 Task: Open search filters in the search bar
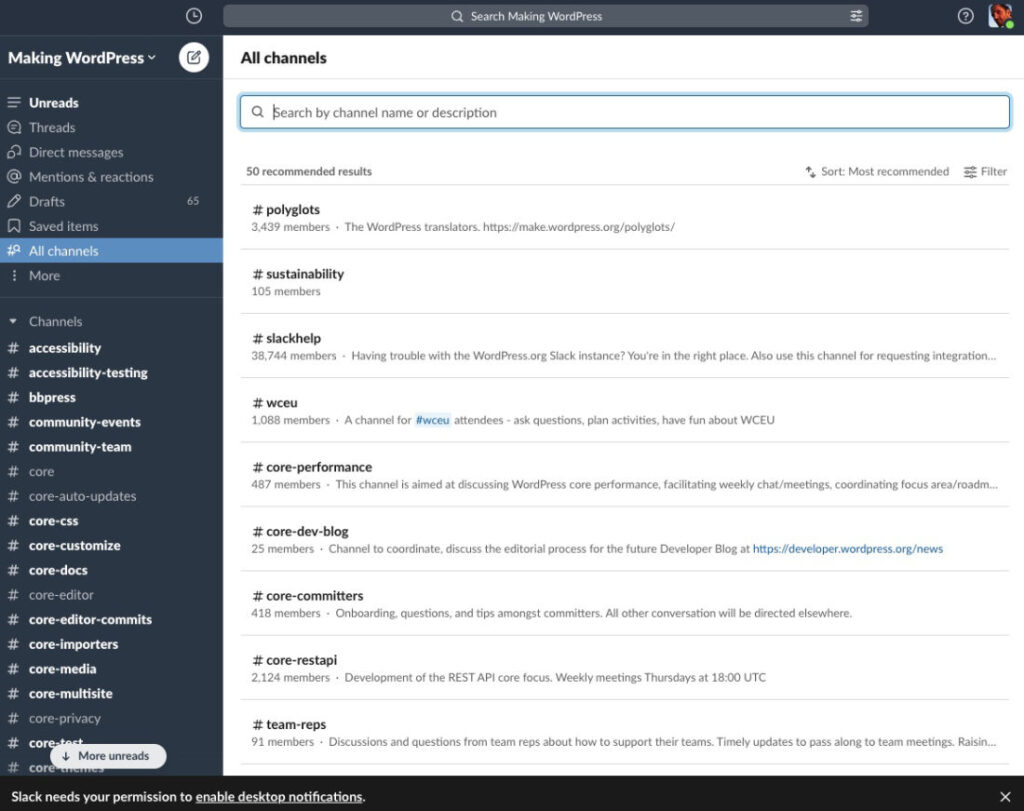click(856, 16)
